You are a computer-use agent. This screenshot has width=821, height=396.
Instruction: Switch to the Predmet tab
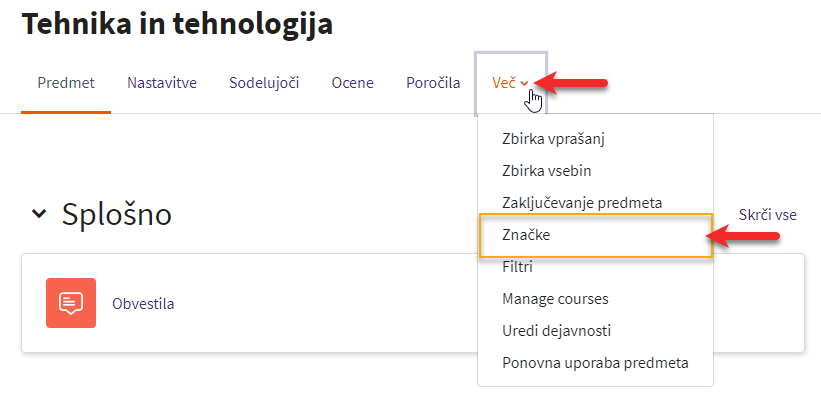tap(66, 83)
